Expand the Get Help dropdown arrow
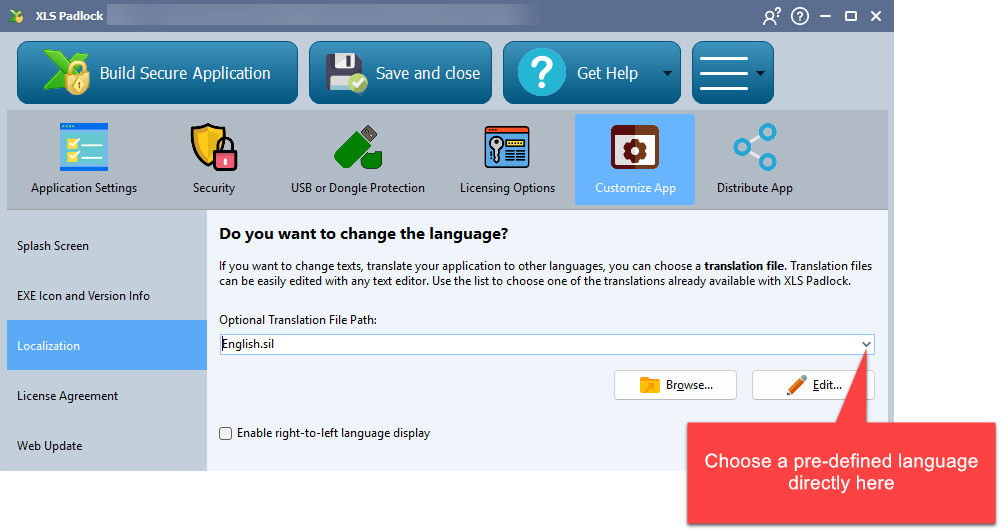The height and width of the screenshot is (532, 1002). coord(666,74)
